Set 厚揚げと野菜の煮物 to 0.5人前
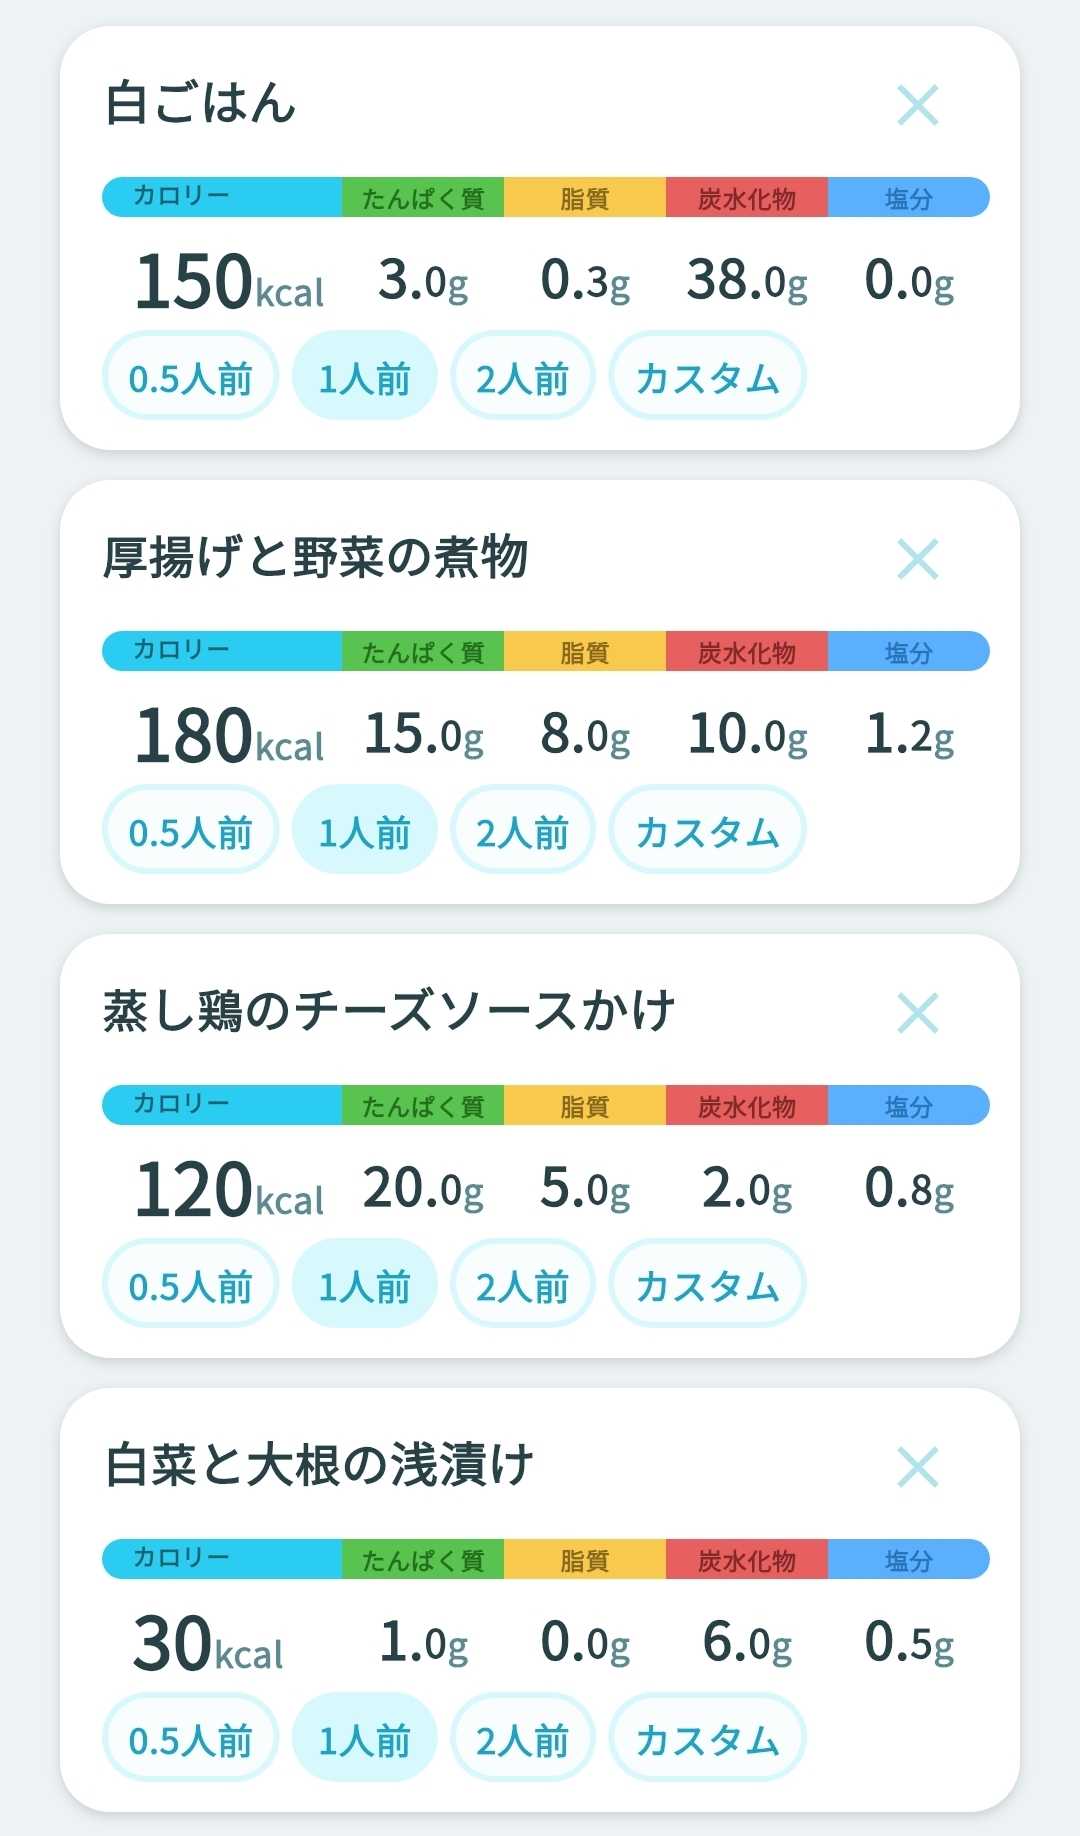This screenshot has height=1836, width=1080. tap(190, 830)
